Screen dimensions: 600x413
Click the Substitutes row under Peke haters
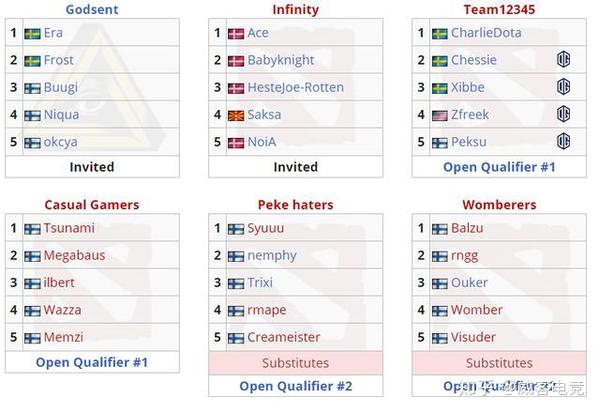click(x=296, y=363)
